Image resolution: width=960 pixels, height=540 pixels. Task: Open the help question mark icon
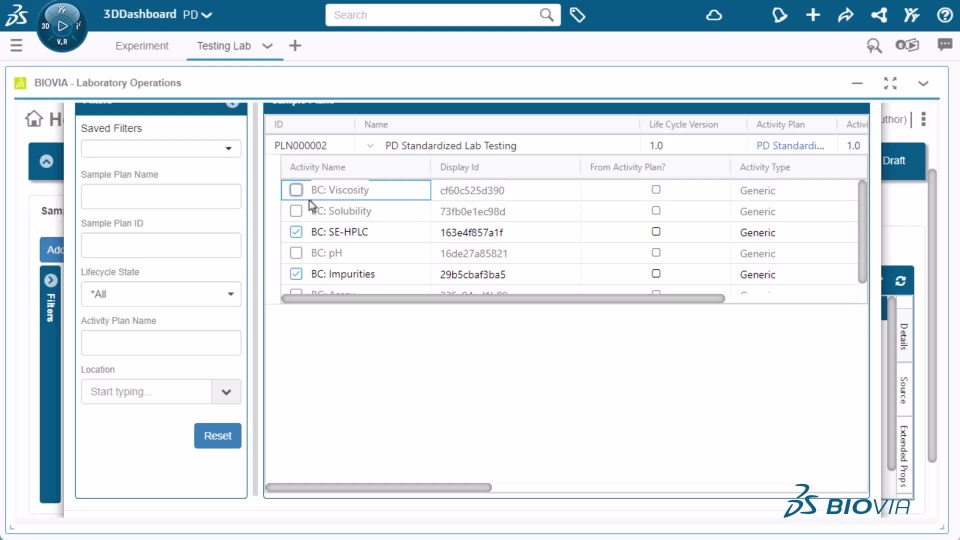point(945,15)
